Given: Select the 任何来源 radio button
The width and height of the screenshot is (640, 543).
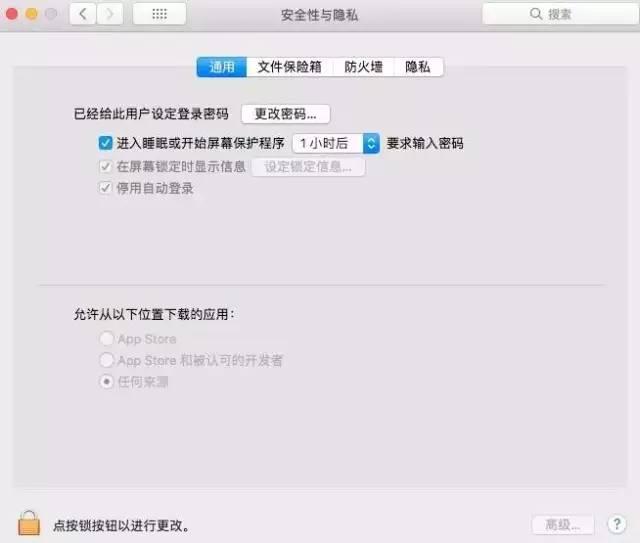Looking at the screenshot, I should 107,382.
